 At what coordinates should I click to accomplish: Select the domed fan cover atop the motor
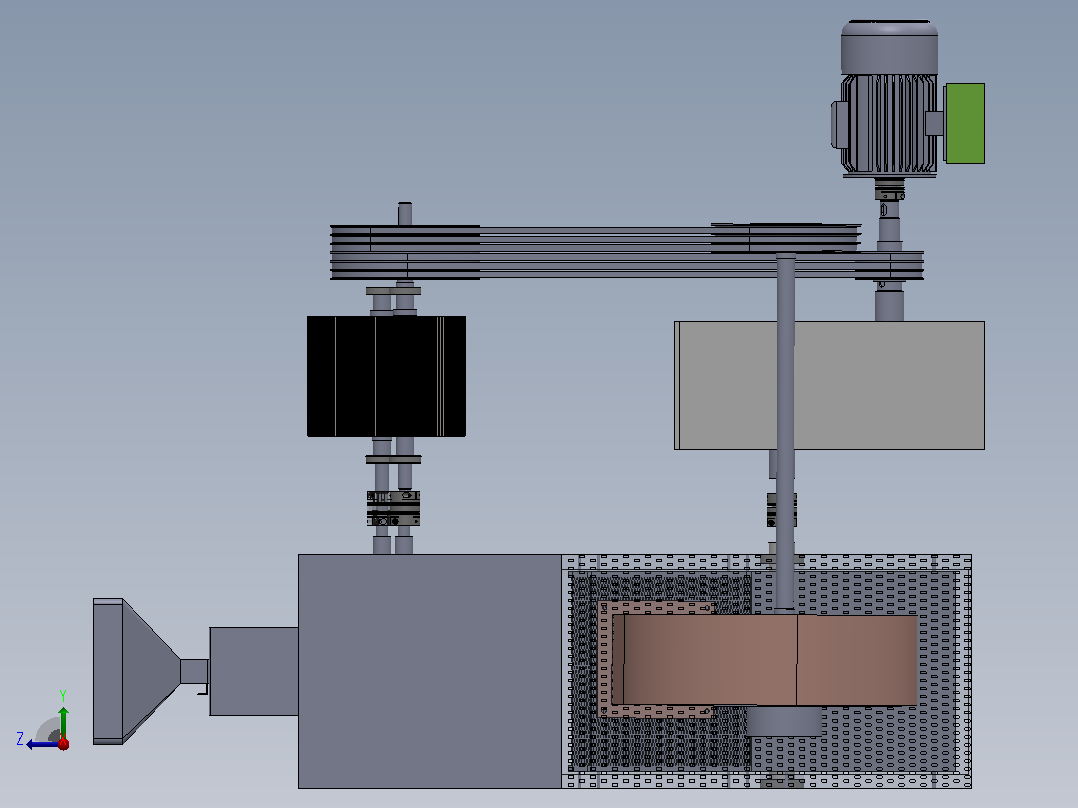(889, 47)
